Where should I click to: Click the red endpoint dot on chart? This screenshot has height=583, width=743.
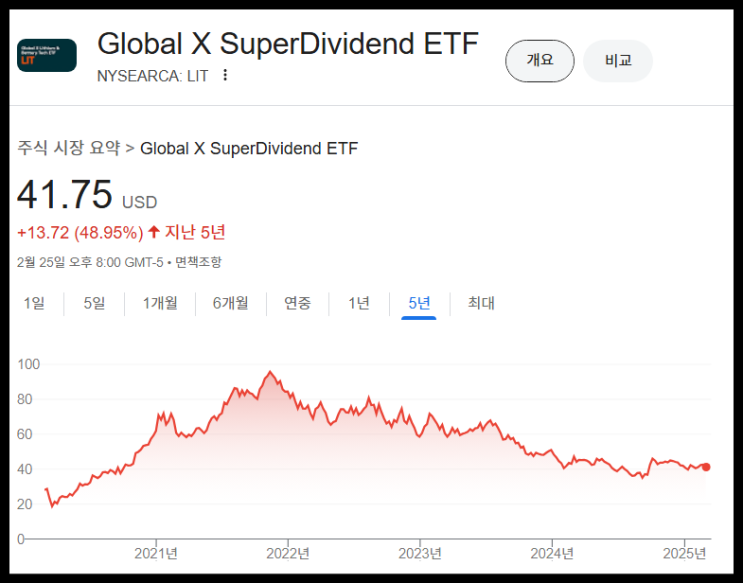point(706,467)
